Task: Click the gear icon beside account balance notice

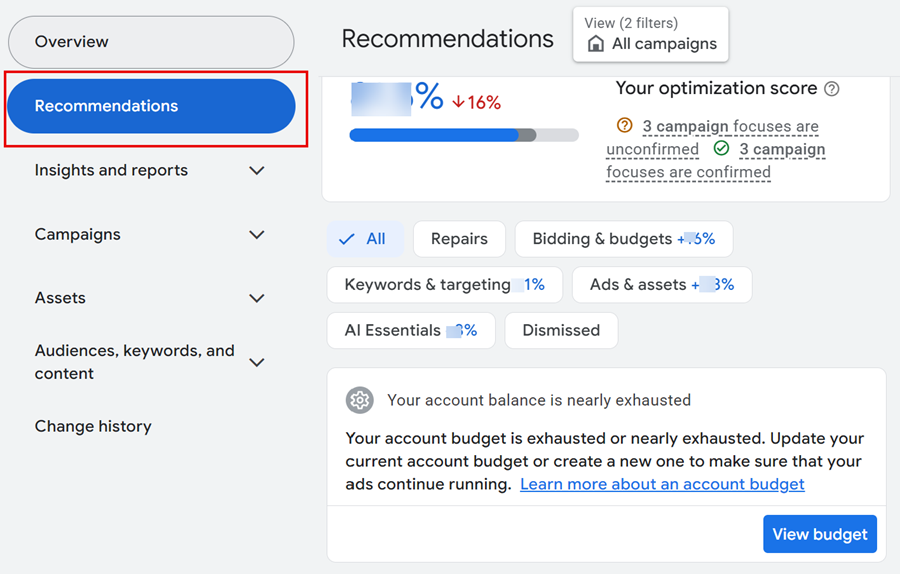Action: click(360, 400)
